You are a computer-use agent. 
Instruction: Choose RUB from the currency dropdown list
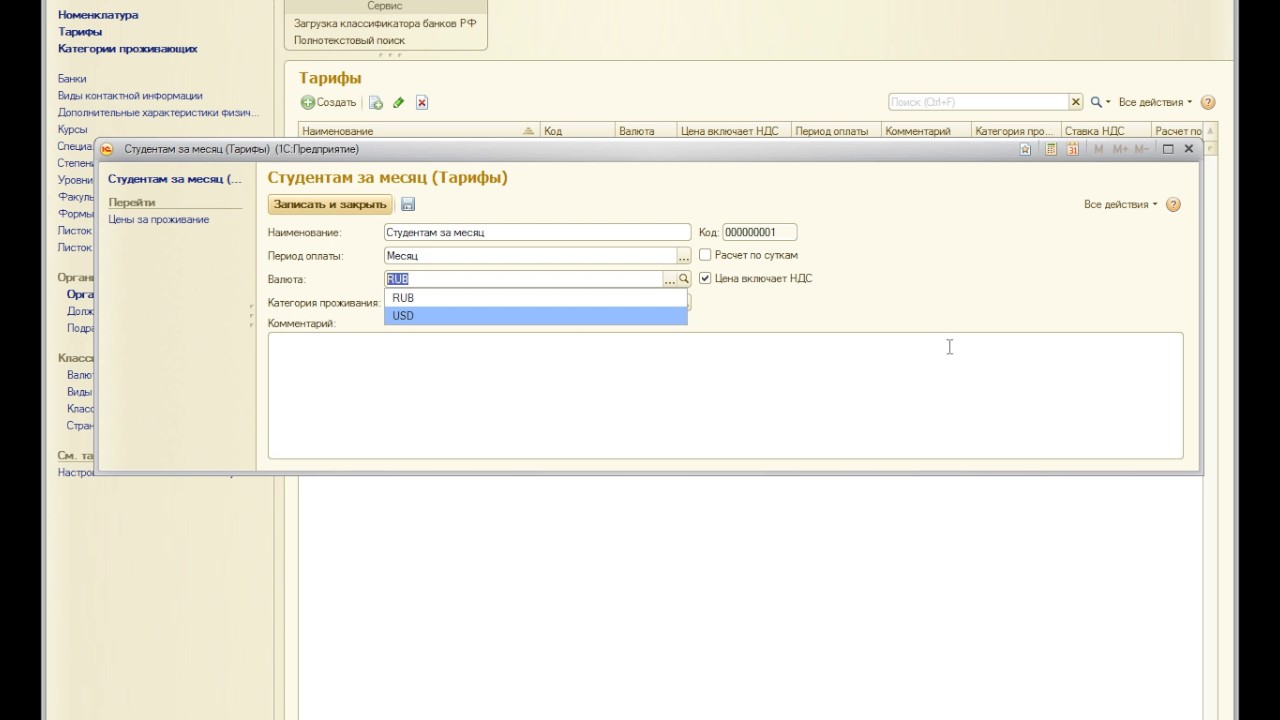(536, 298)
